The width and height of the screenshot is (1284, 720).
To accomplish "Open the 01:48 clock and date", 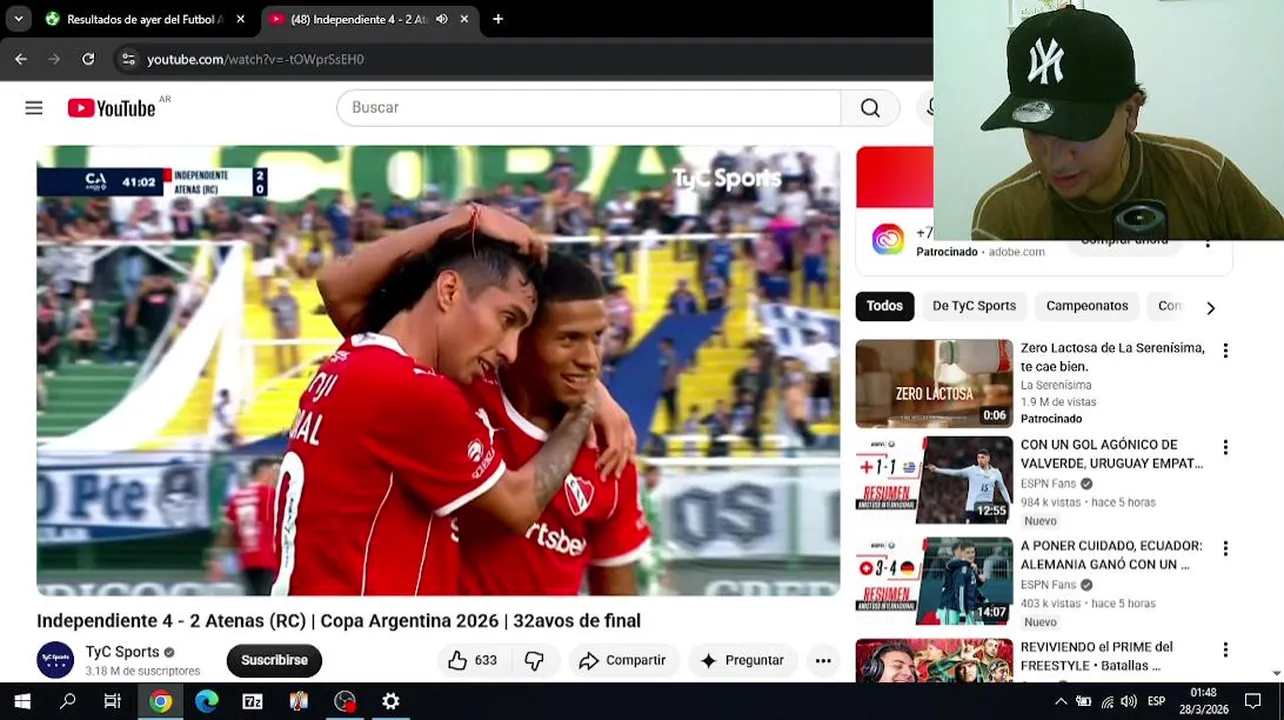I will (1204, 701).
